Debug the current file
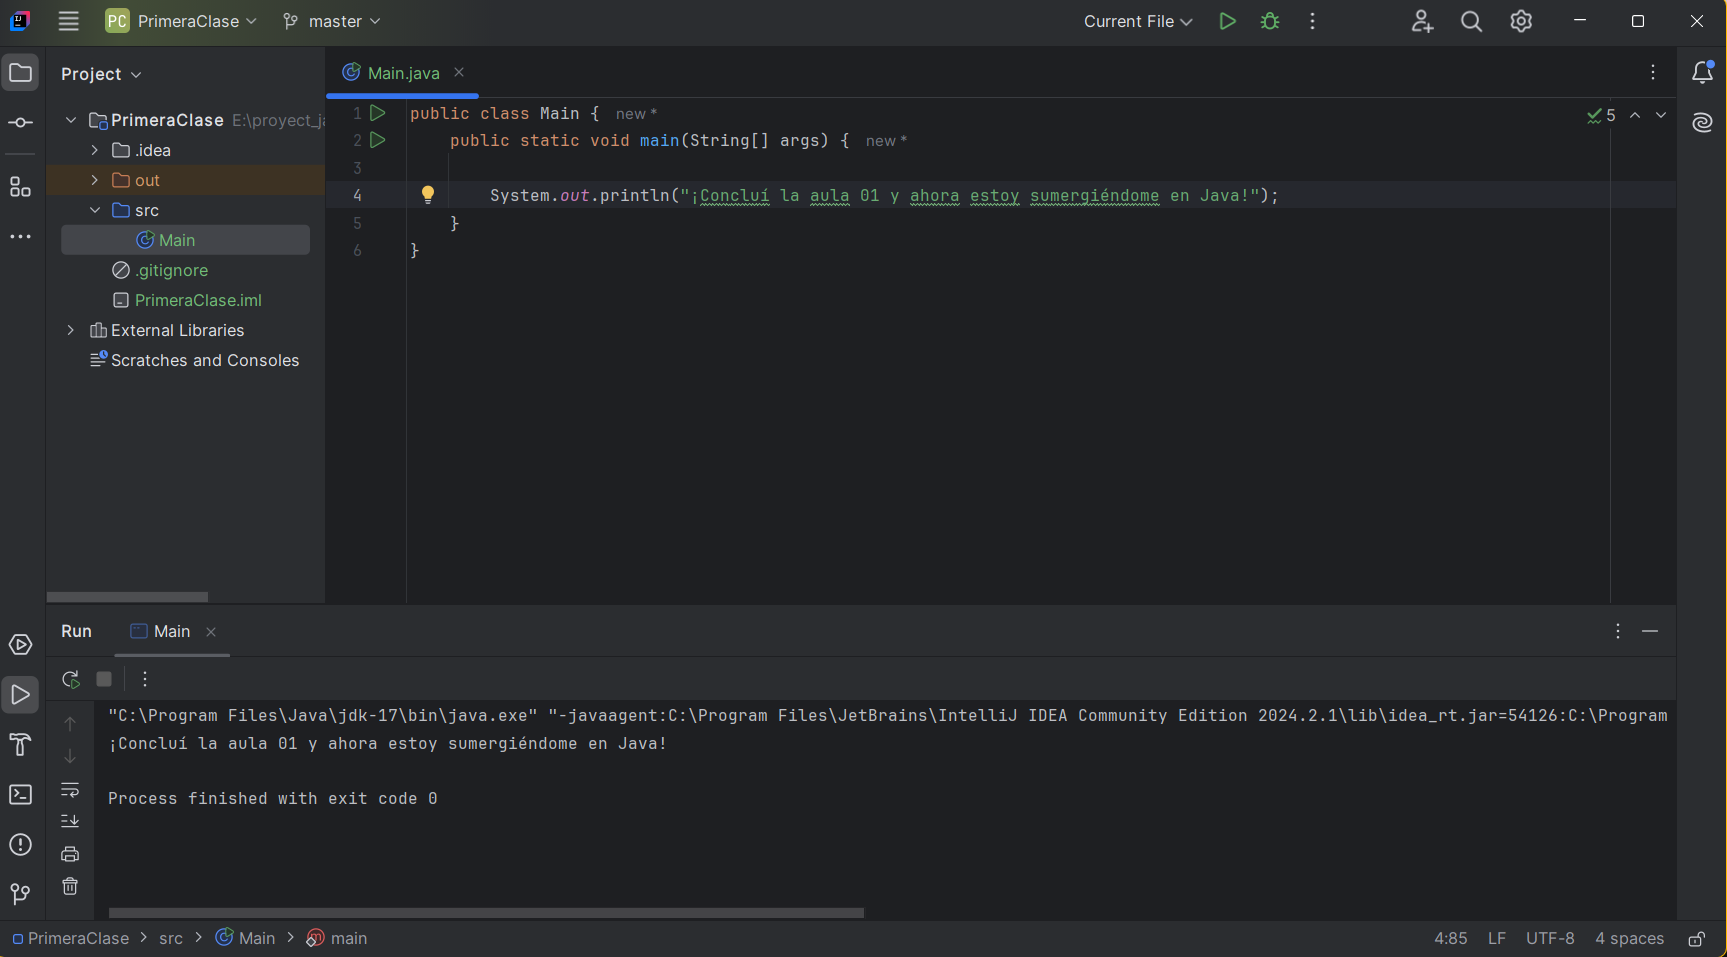Image resolution: width=1727 pixels, height=957 pixels. pos(1270,21)
